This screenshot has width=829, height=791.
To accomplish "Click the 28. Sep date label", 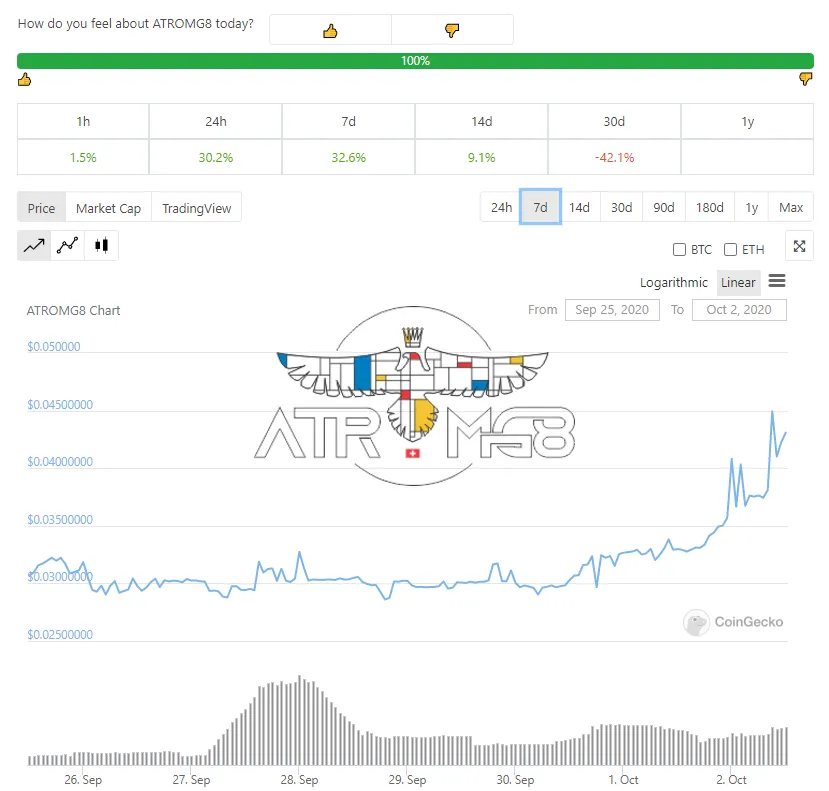I will click(x=299, y=780).
